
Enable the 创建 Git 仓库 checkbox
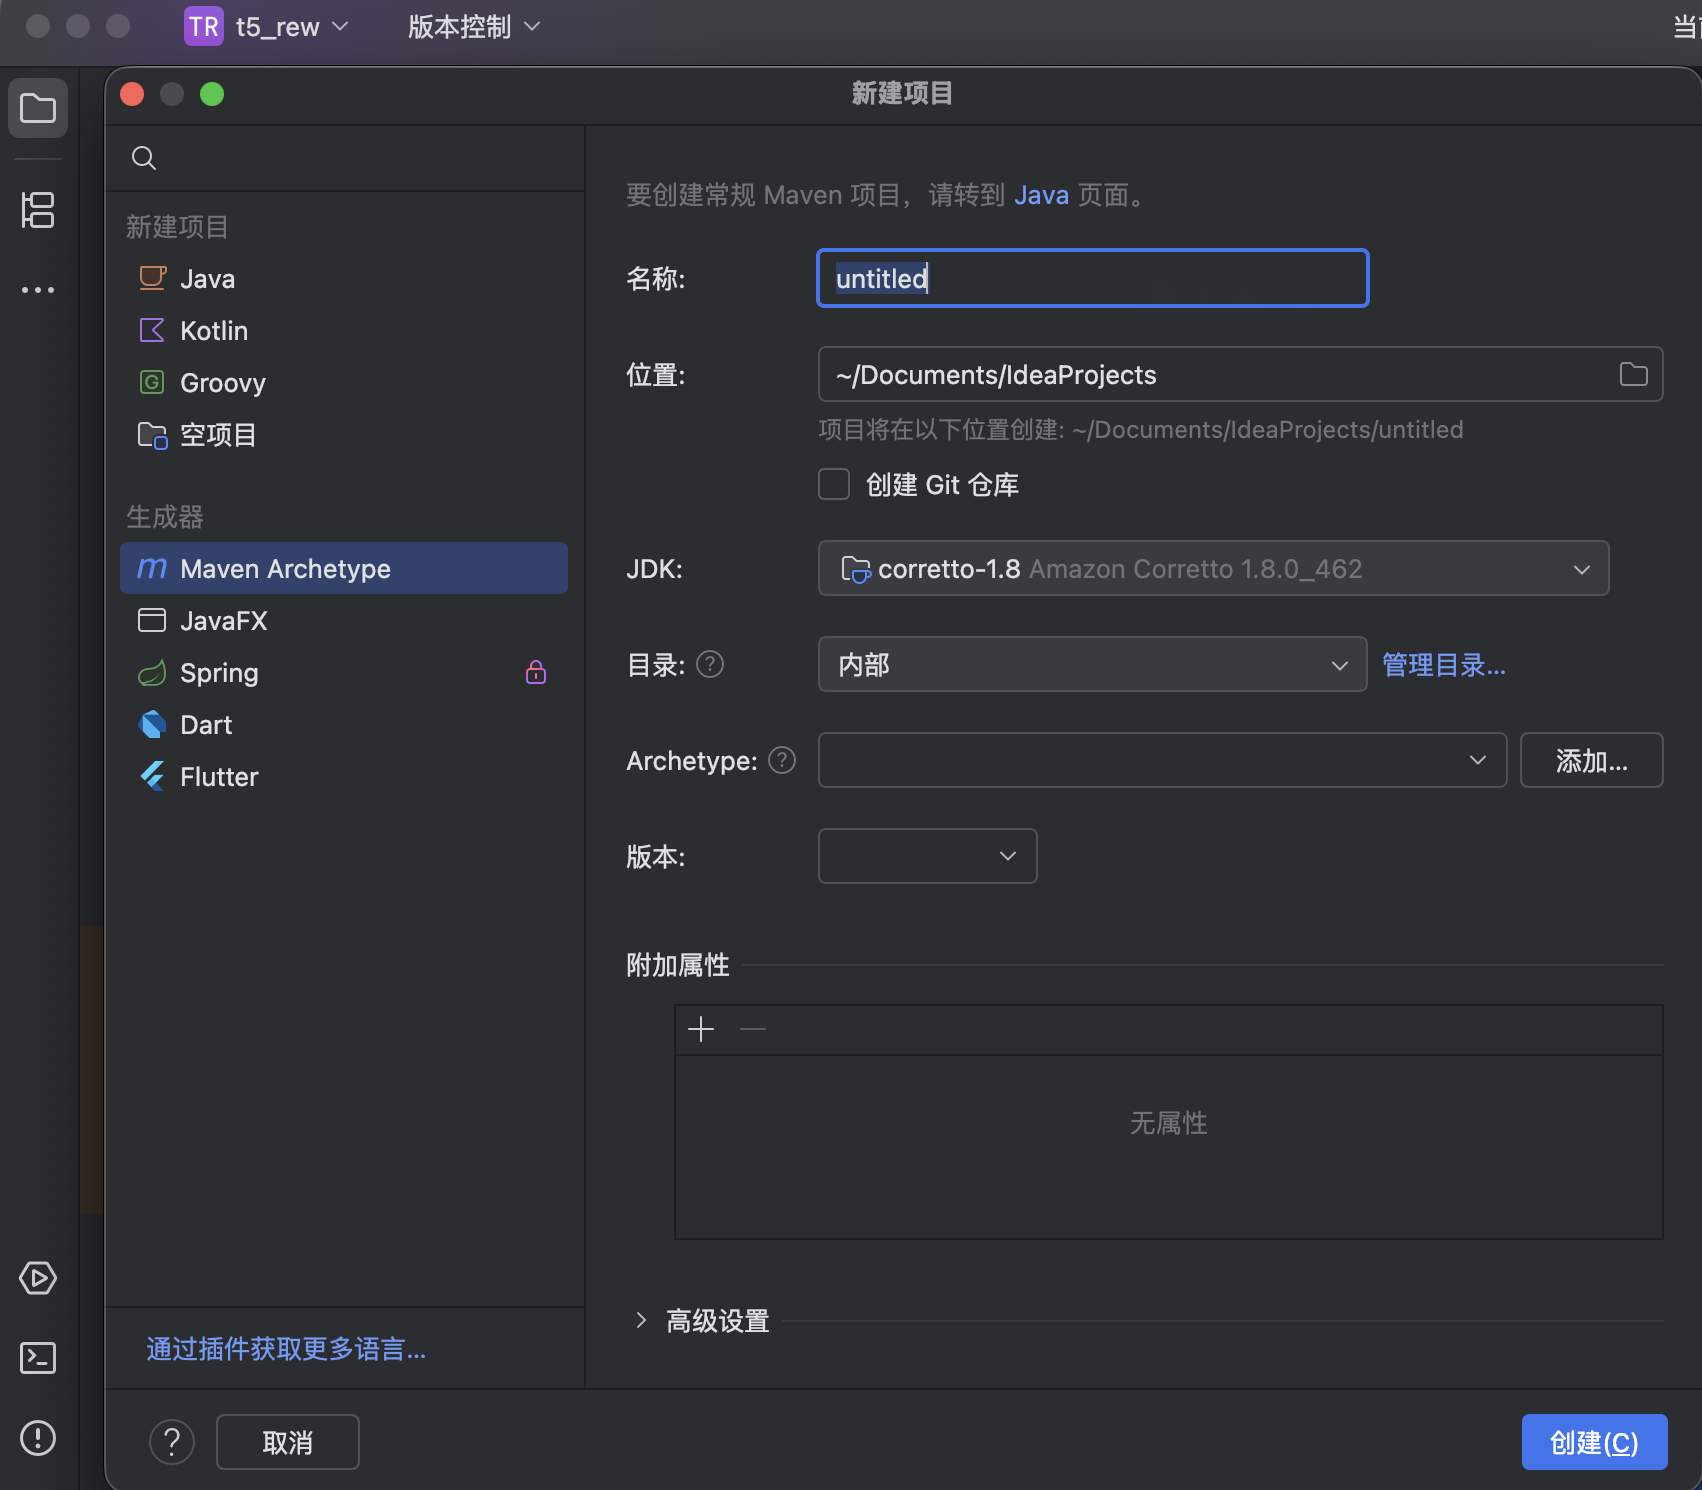pos(834,485)
